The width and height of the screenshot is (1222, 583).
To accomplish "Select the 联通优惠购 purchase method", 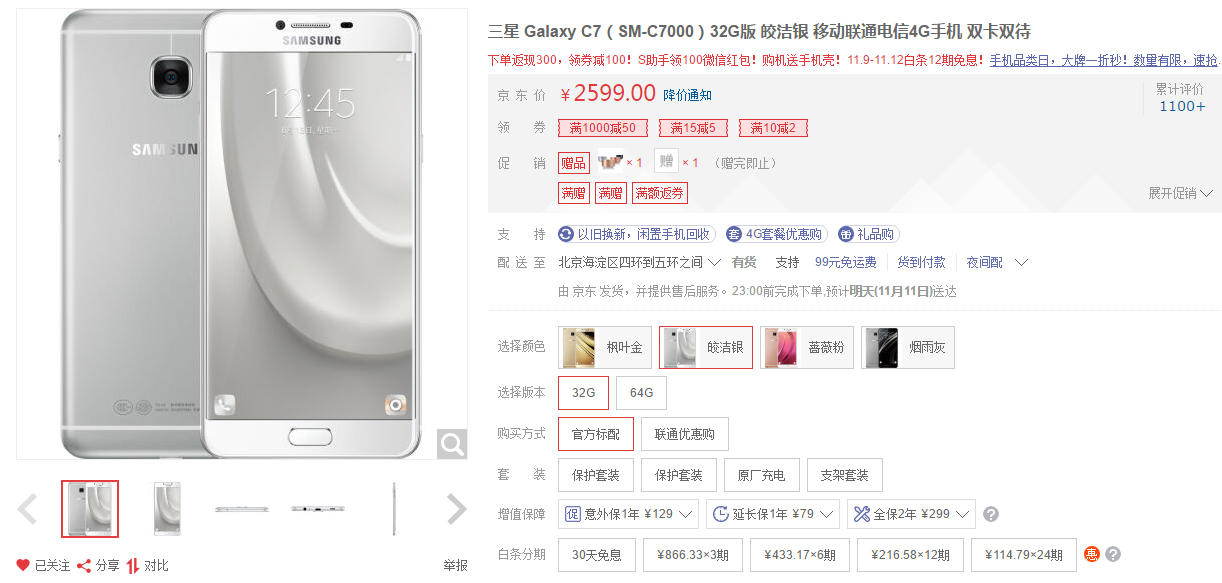I will coord(685,434).
